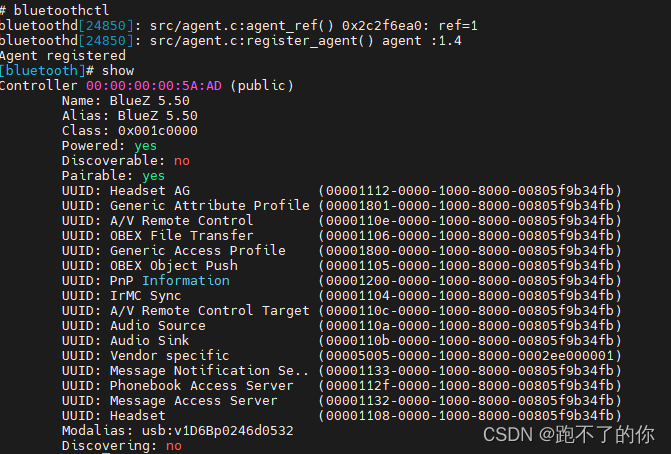671x454 pixels.
Task: Select the 0000110b UUID value
Action: coord(470,341)
